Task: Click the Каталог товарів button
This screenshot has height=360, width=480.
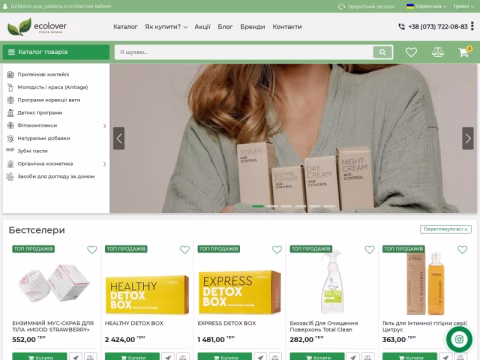Action: point(56,52)
